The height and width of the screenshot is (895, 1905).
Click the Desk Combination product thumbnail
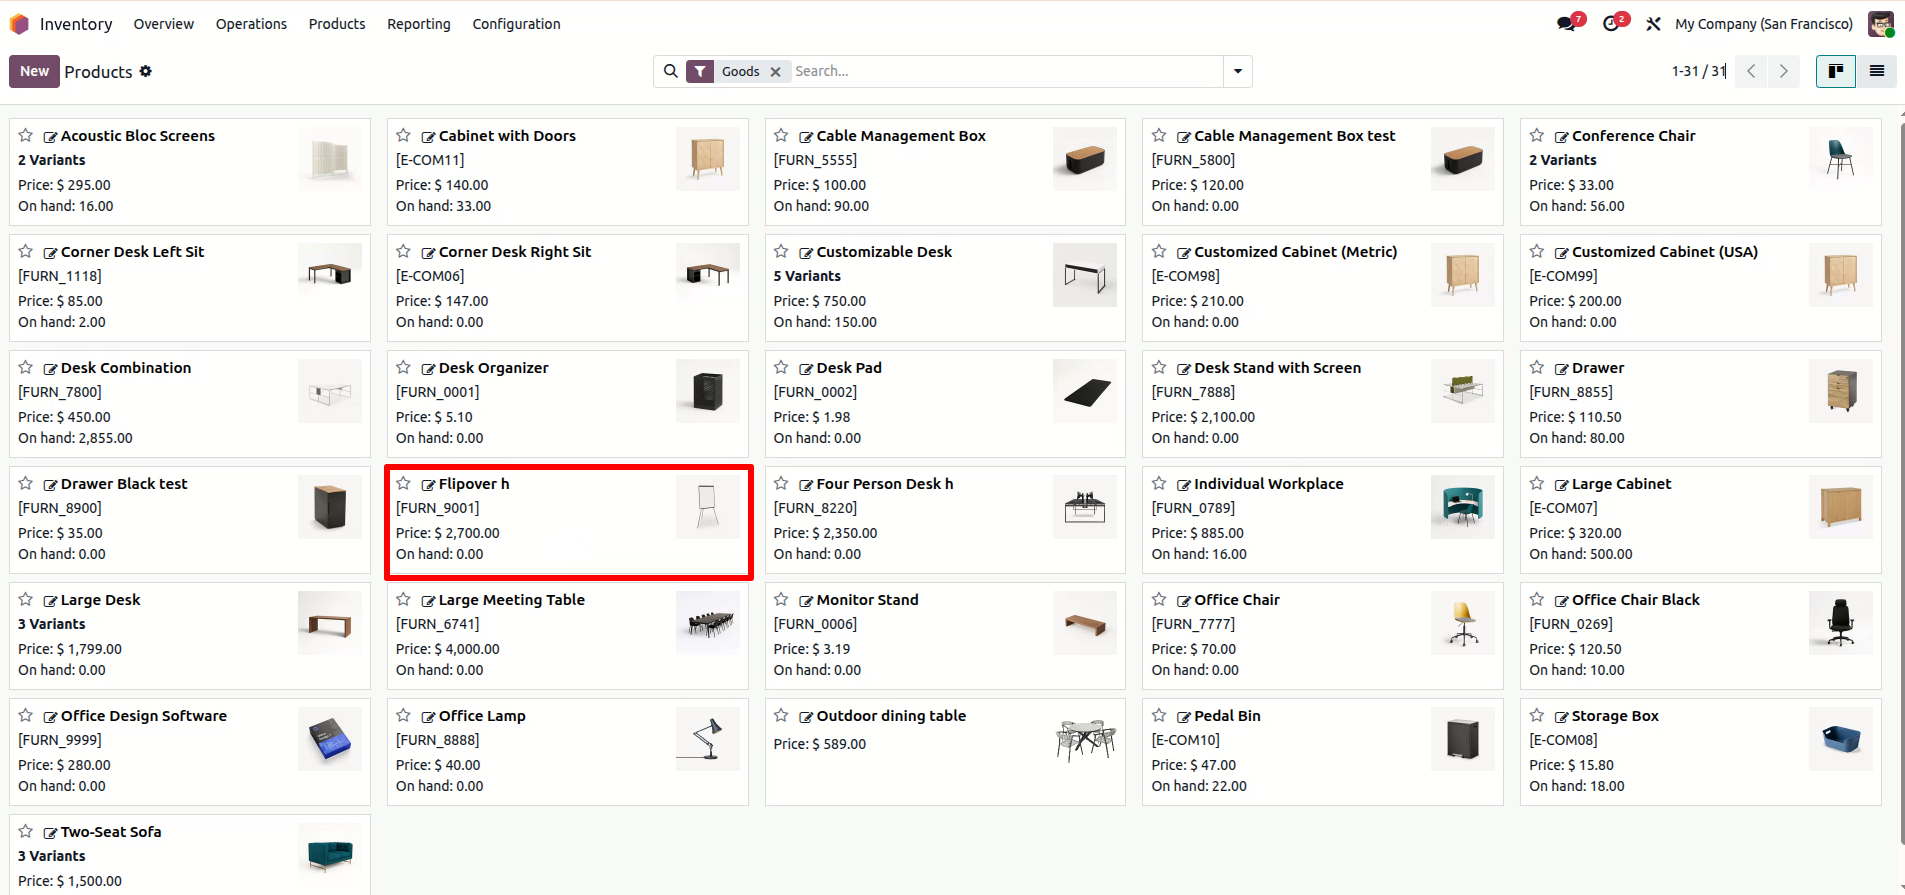330,391
